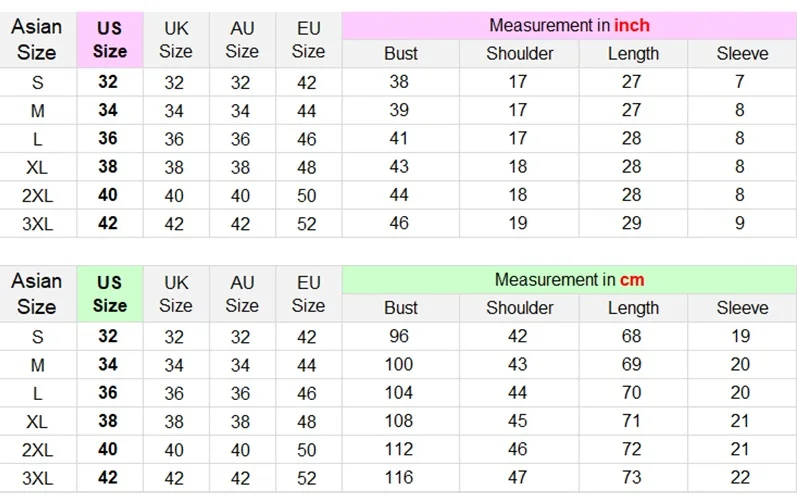Select the 'Measurement in inch' header
The height and width of the screenshot is (502, 797).
pos(569,25)
